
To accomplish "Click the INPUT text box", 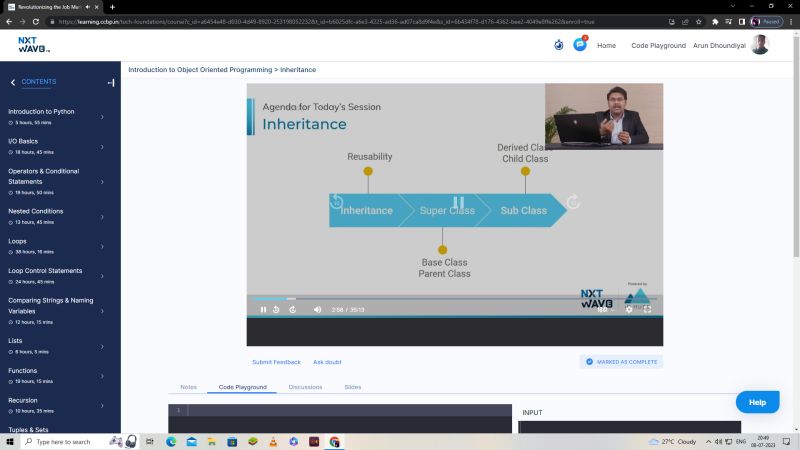I will (x=629, y=427).
